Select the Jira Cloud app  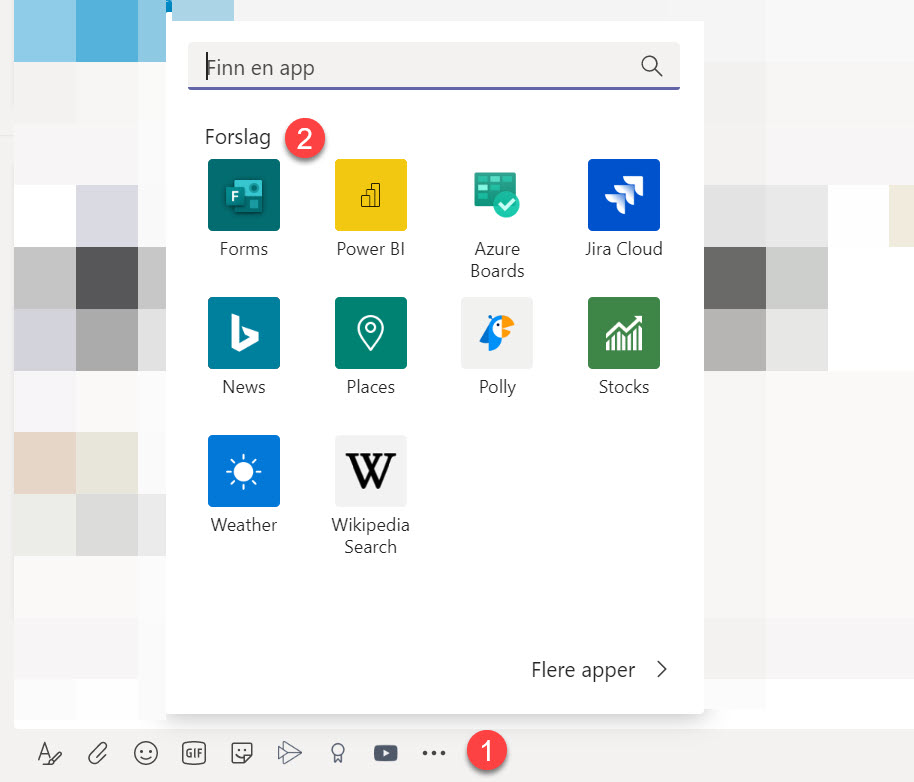623,195
